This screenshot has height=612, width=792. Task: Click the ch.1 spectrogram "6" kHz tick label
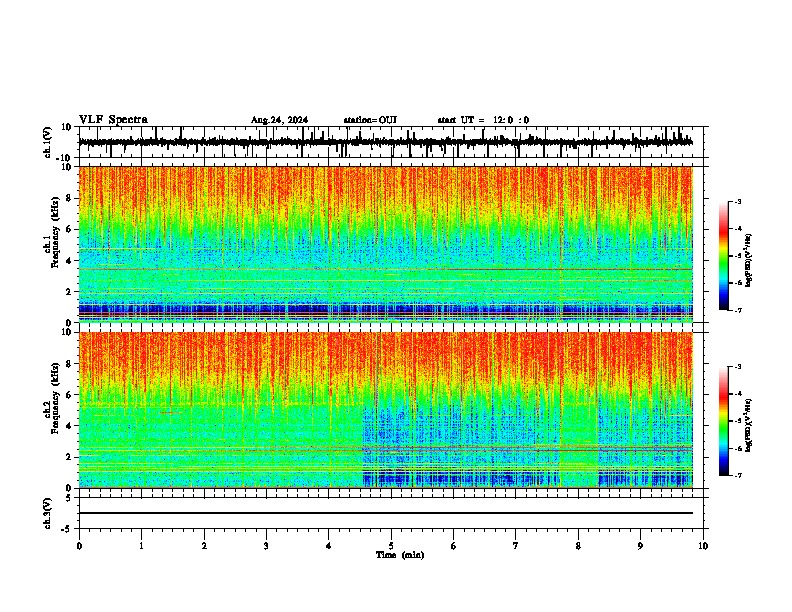click(x=69, y=229)
